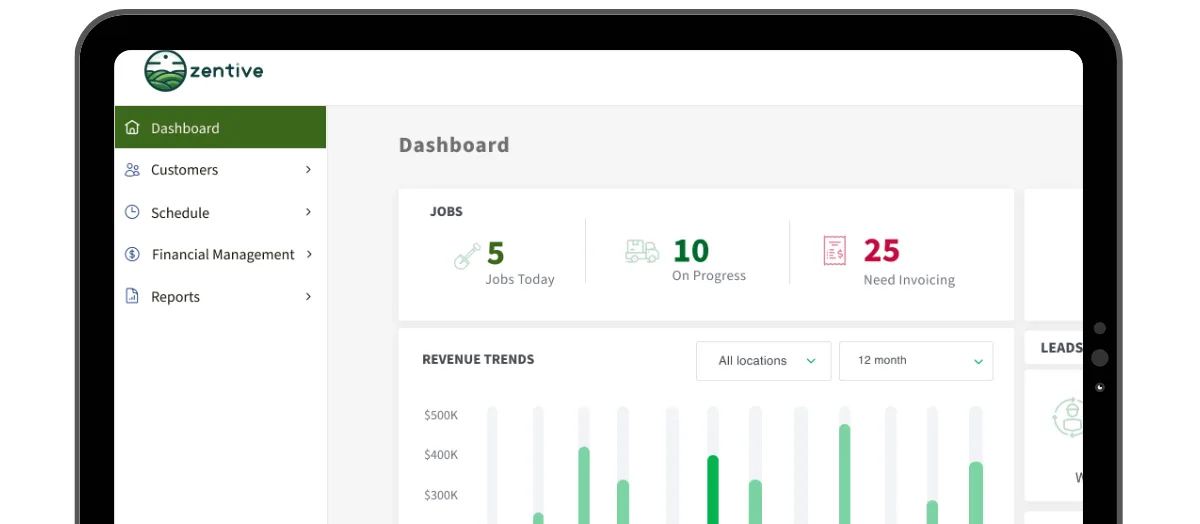Screen dimensions: 1200x524
Task: Click the dark green highlighted revenue bar
Action: 713,490
